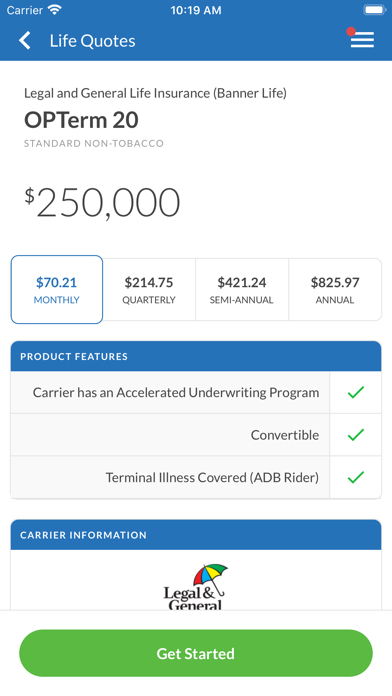Tap the Convertible green checkmark
392x696 pixels.
point(356,435)
